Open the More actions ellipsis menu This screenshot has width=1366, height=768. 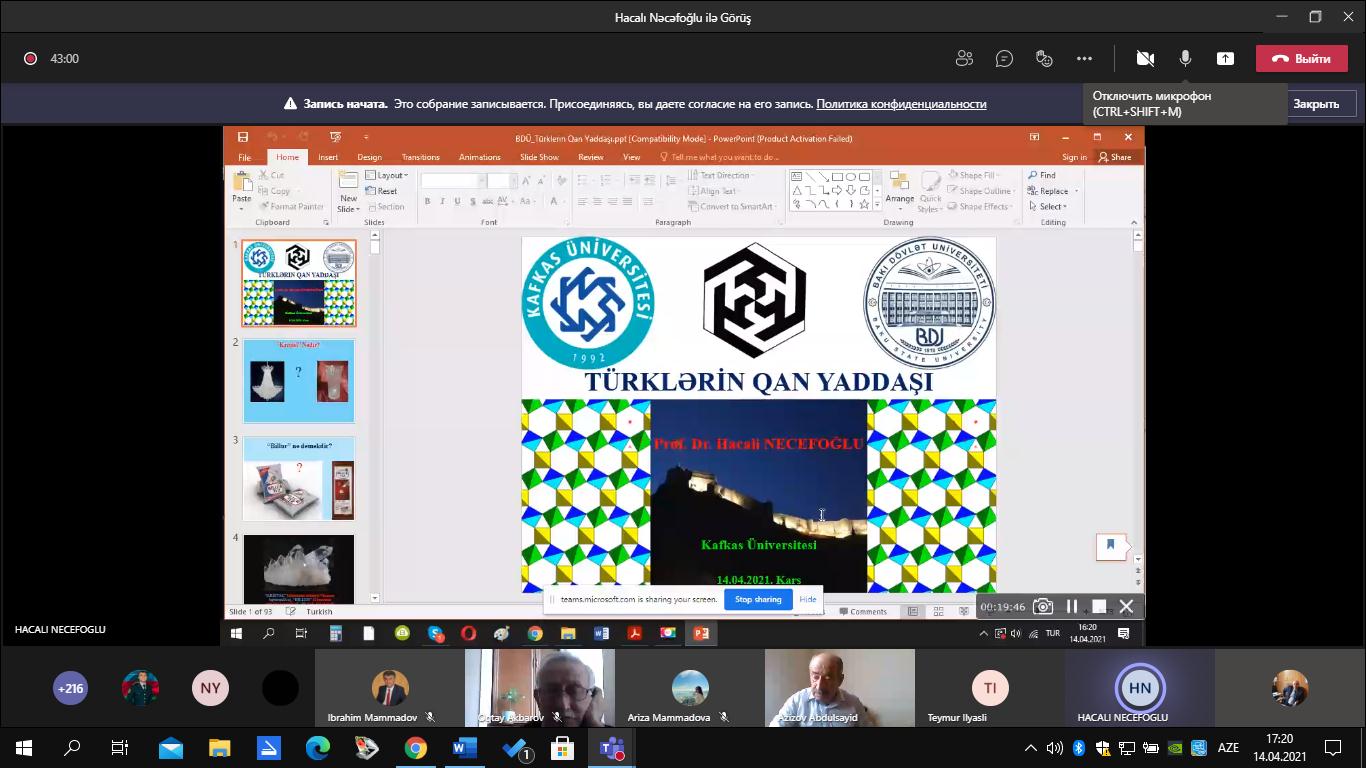(x=1084, y=59)
